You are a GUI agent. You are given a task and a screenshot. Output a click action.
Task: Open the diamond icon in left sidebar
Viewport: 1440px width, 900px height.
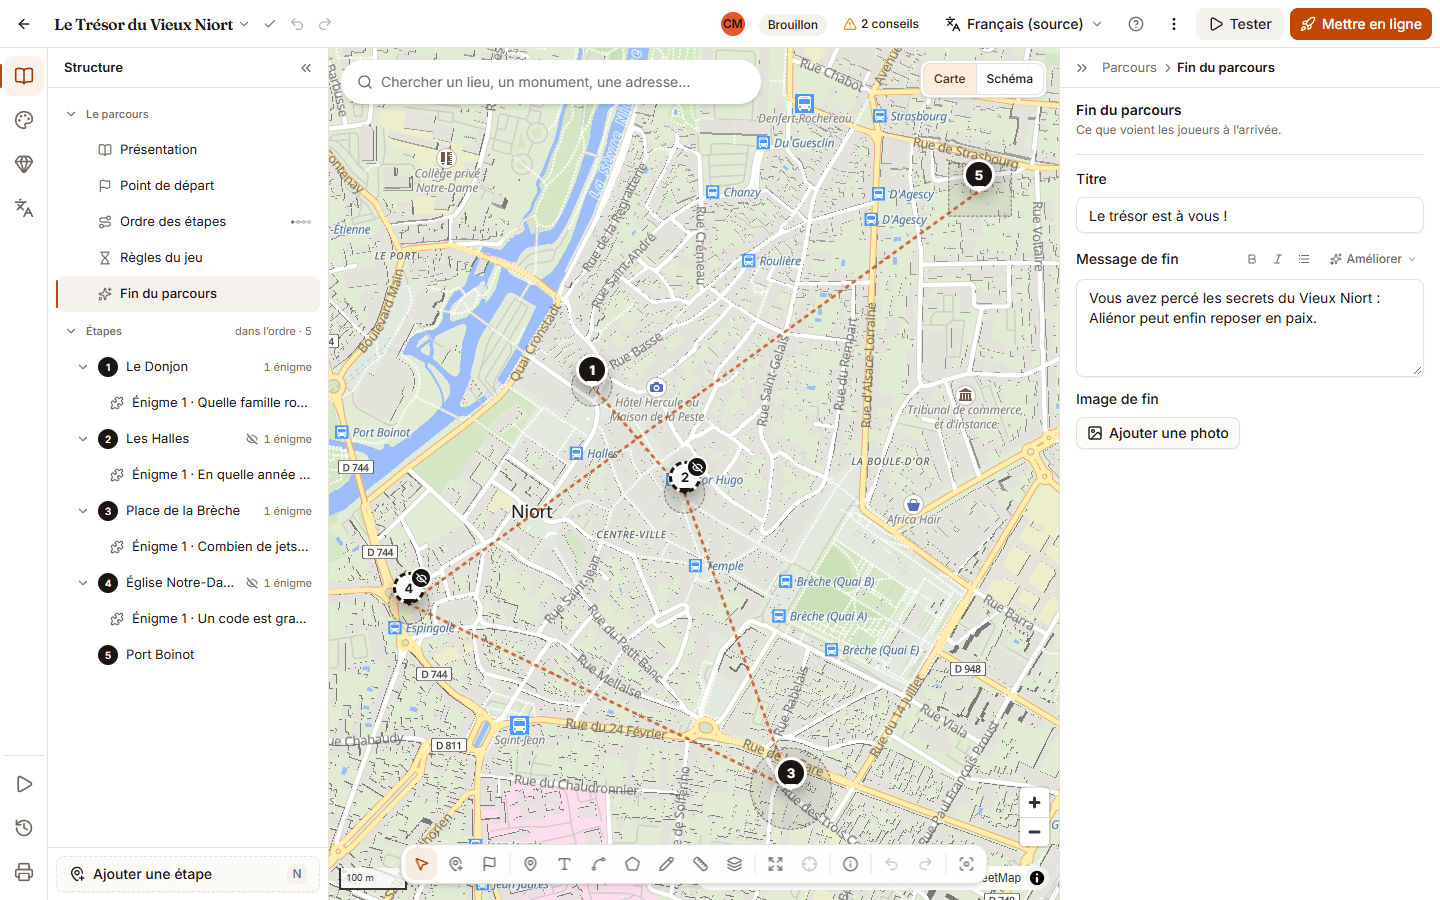tap(24, 164)
